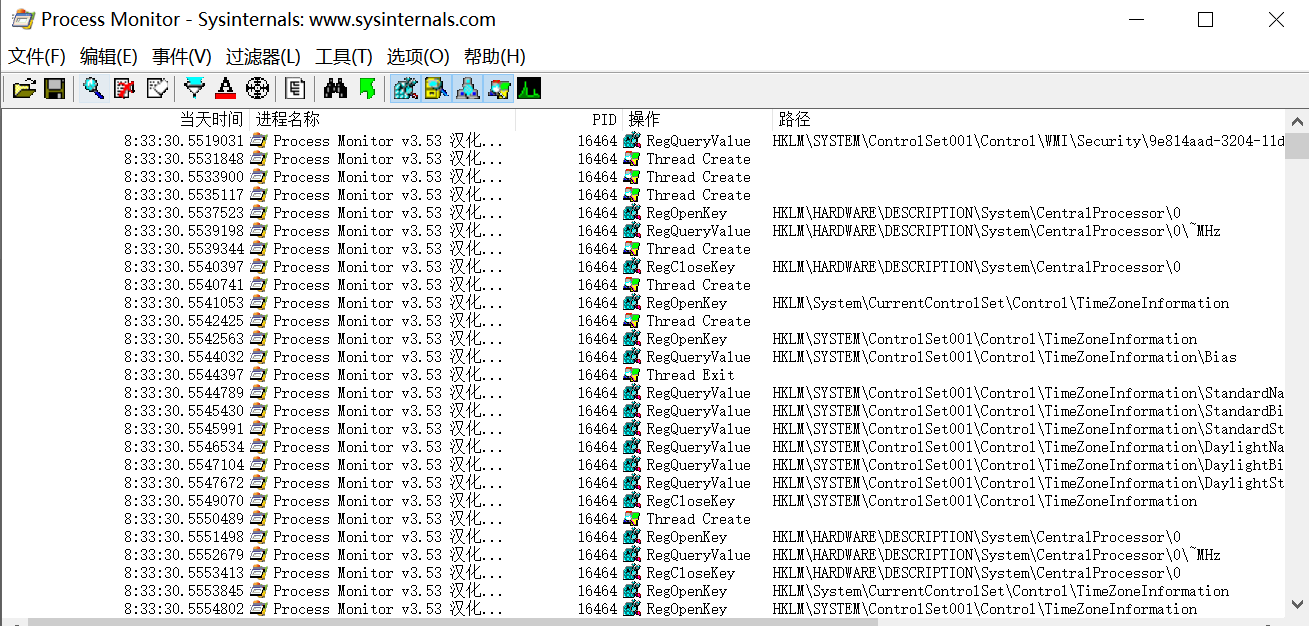Select RegOpenKey at 8:33:30.5541053
The image size is (1309, 626).
[x=686, y=303]
